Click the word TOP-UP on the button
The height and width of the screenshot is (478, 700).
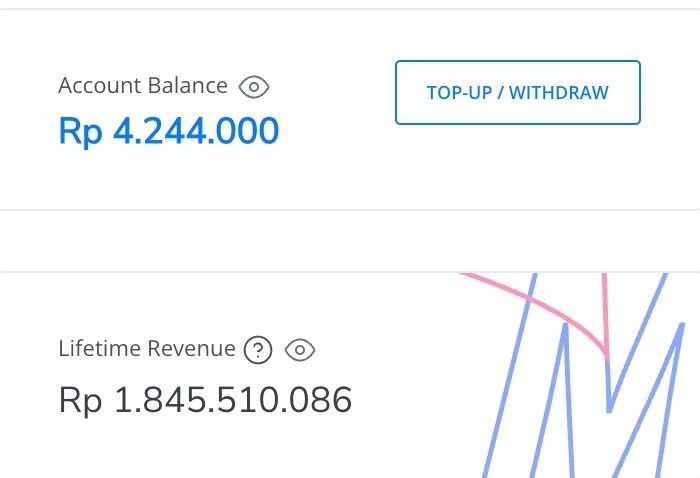[459, 93]
